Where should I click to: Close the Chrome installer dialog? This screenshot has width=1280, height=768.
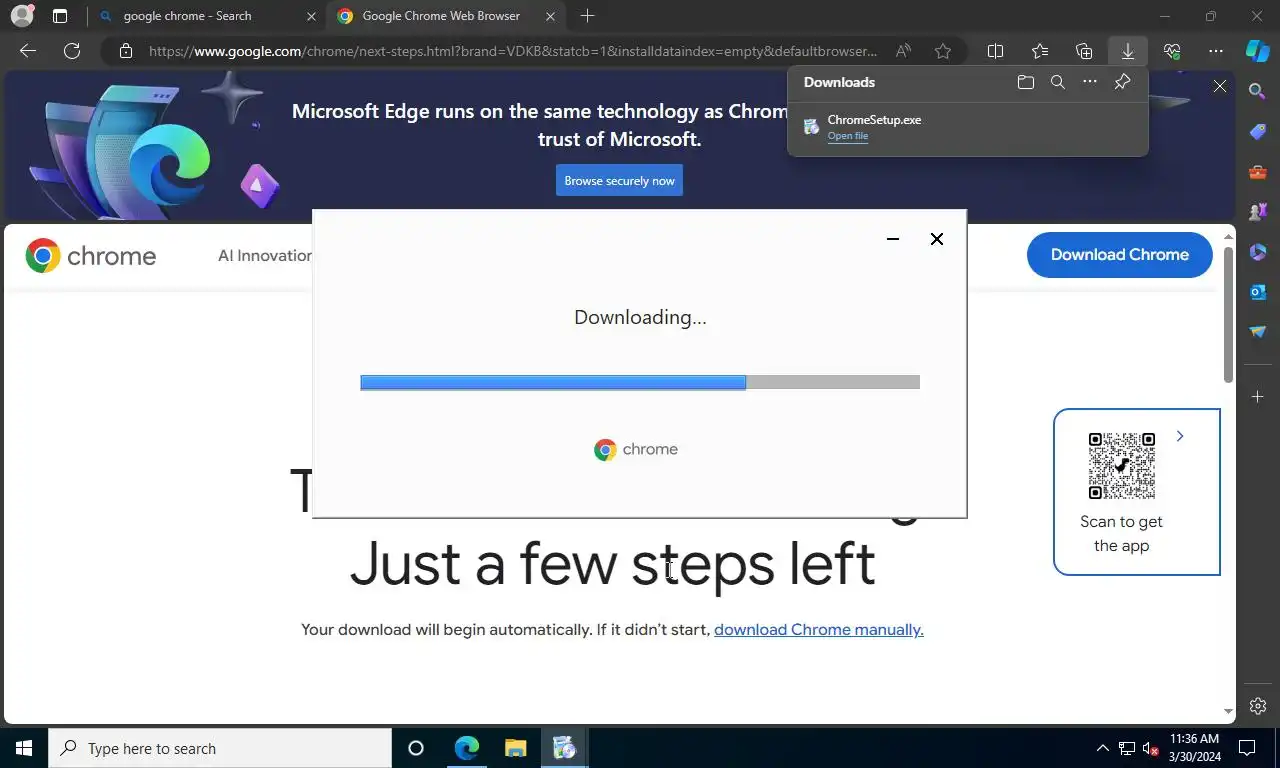(x=937, y=239)
